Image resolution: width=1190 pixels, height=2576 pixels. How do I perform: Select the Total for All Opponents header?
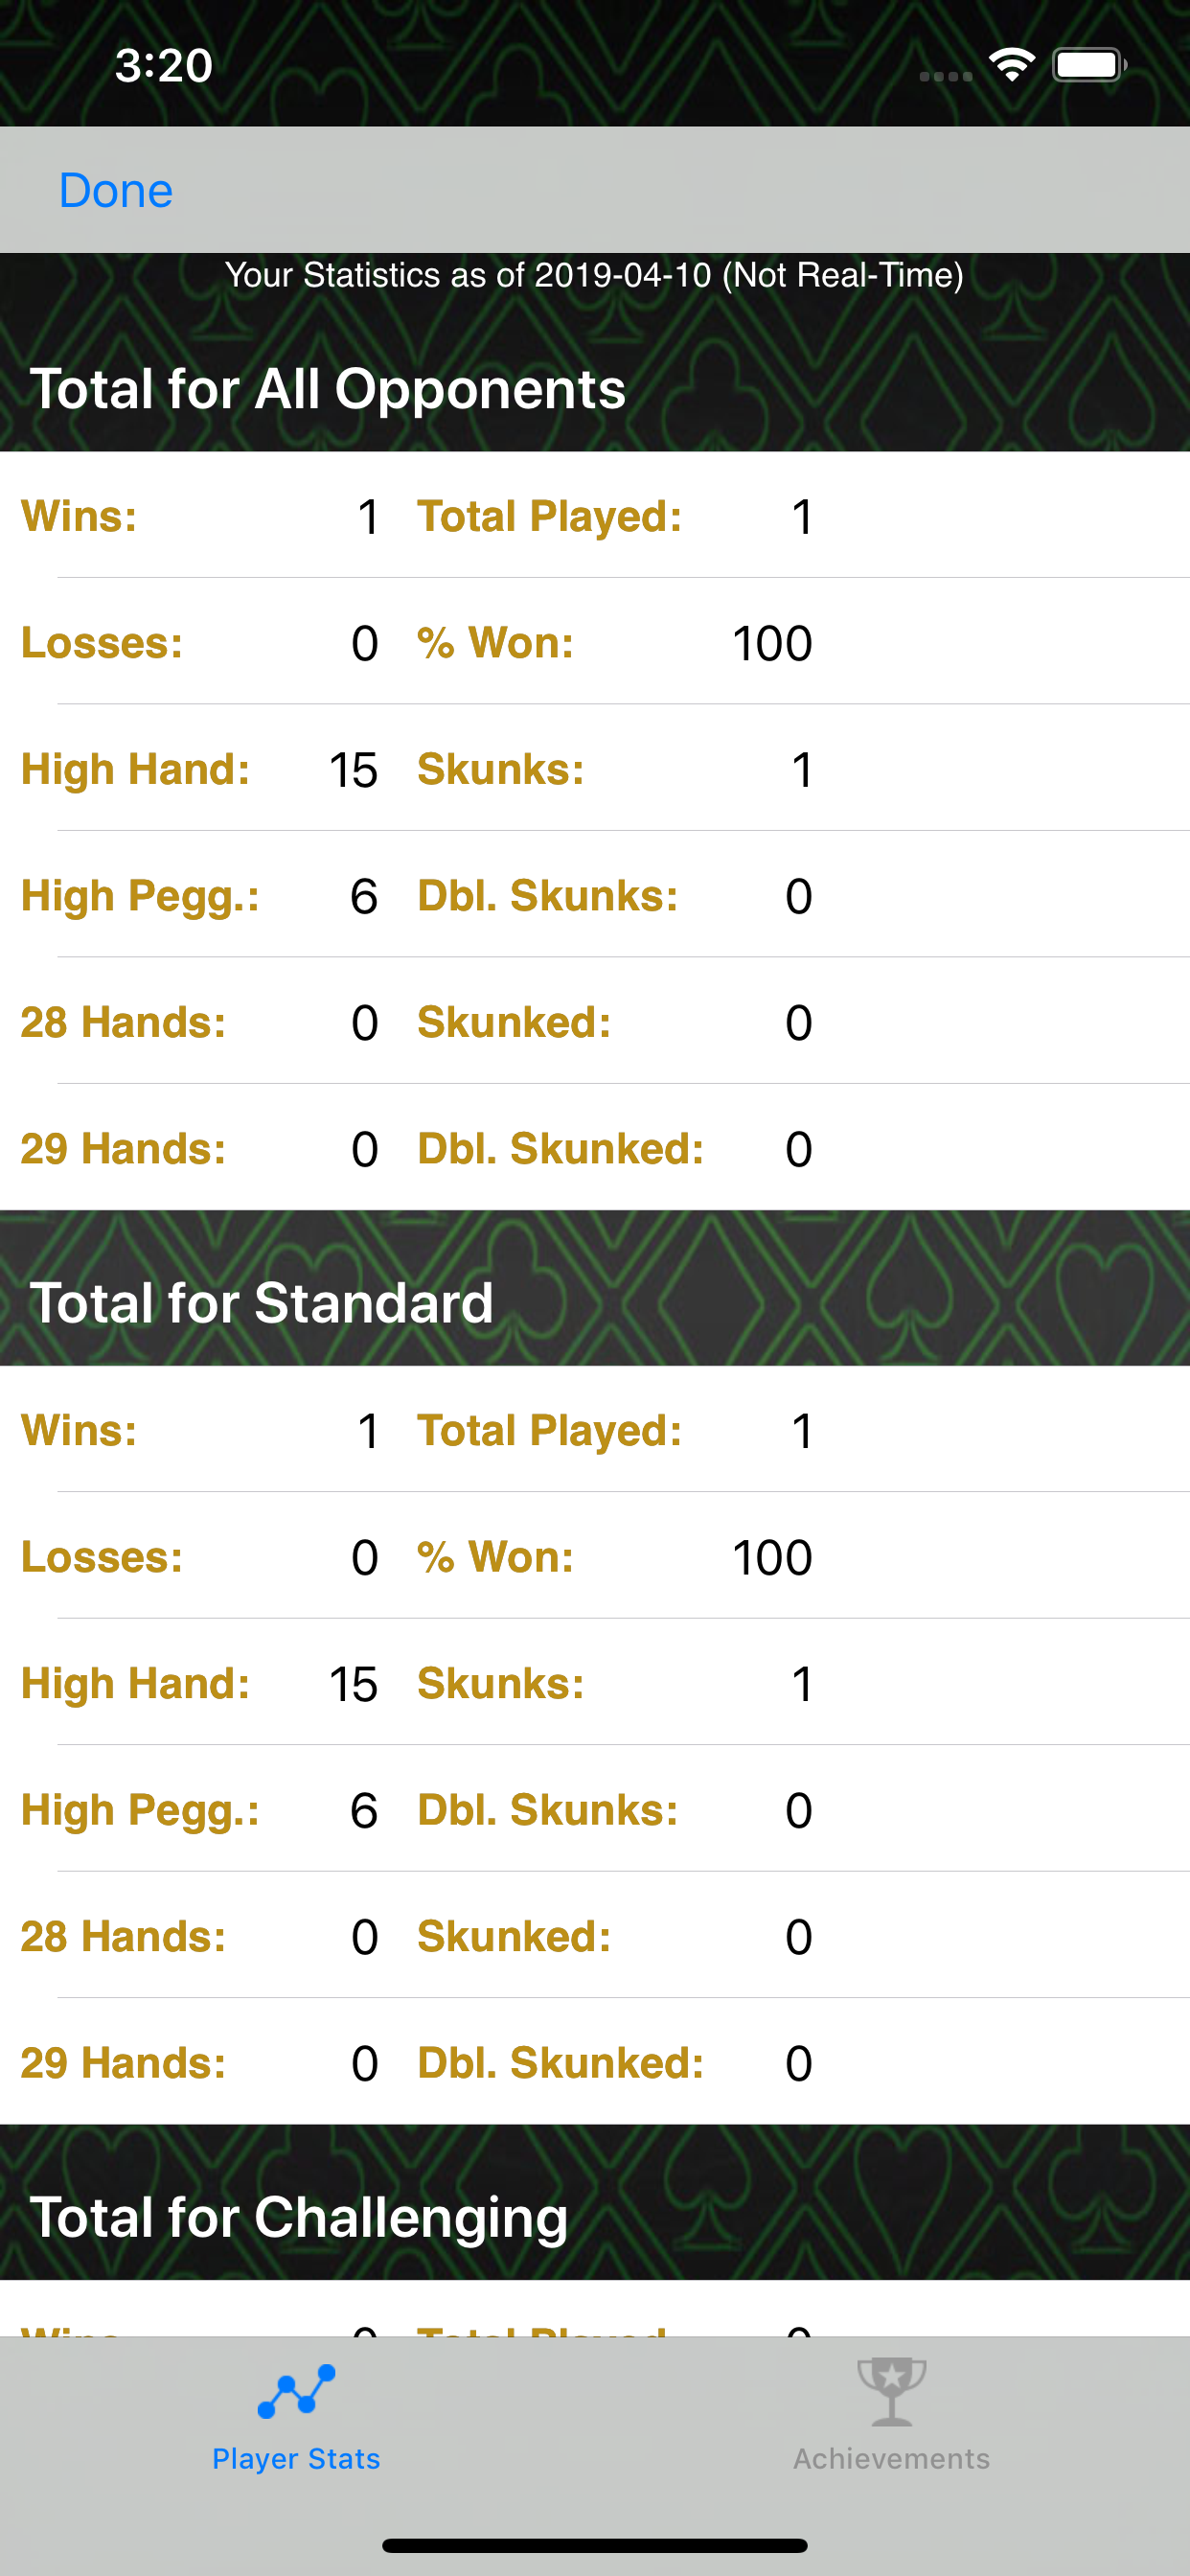tap(328, 388)
